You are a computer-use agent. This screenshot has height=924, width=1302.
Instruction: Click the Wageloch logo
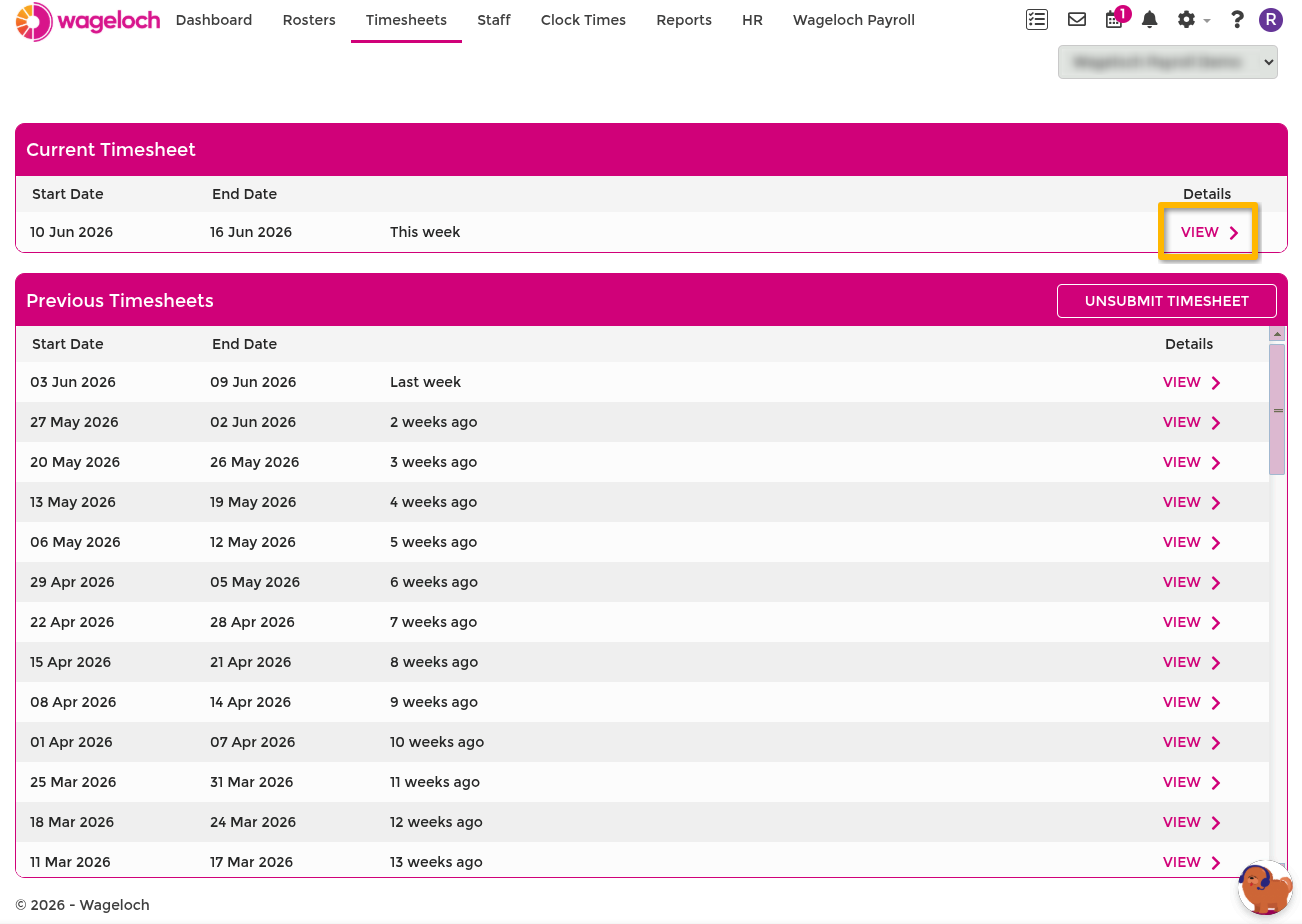coord(88,21)
